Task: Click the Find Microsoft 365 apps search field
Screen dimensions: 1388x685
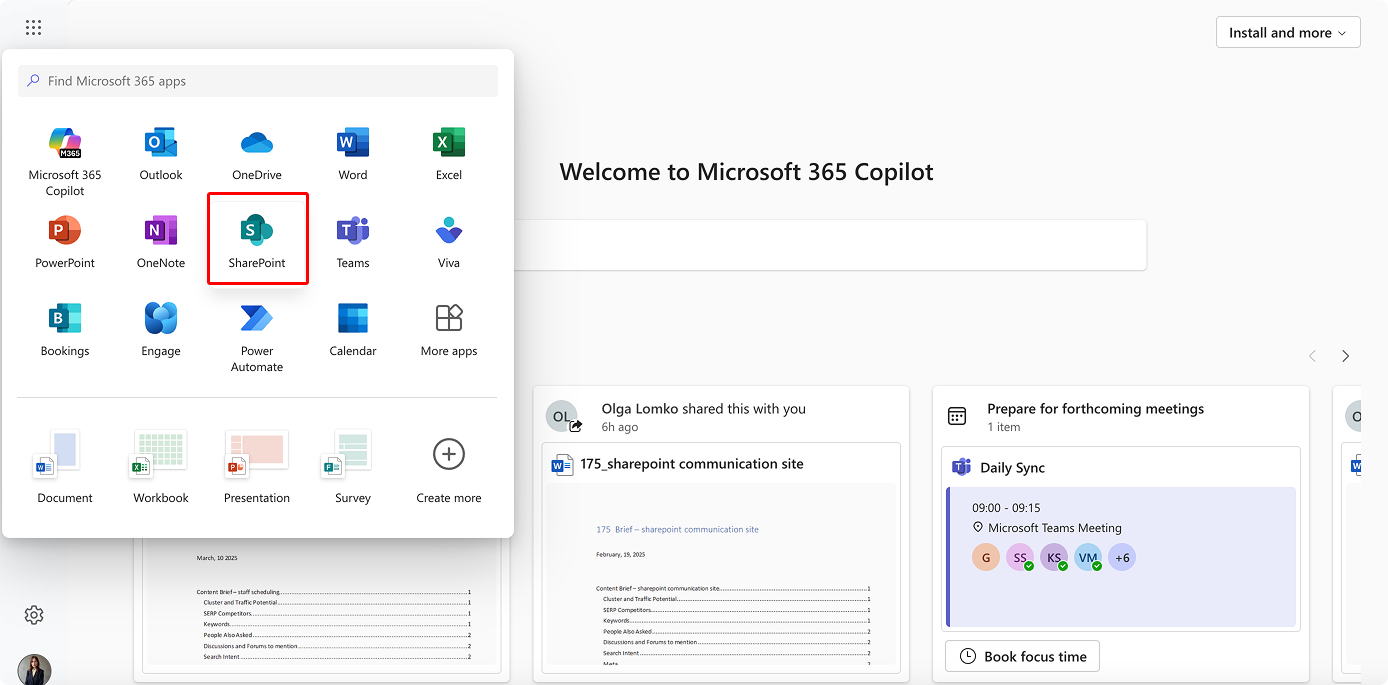Action: (x=257, y=80)
